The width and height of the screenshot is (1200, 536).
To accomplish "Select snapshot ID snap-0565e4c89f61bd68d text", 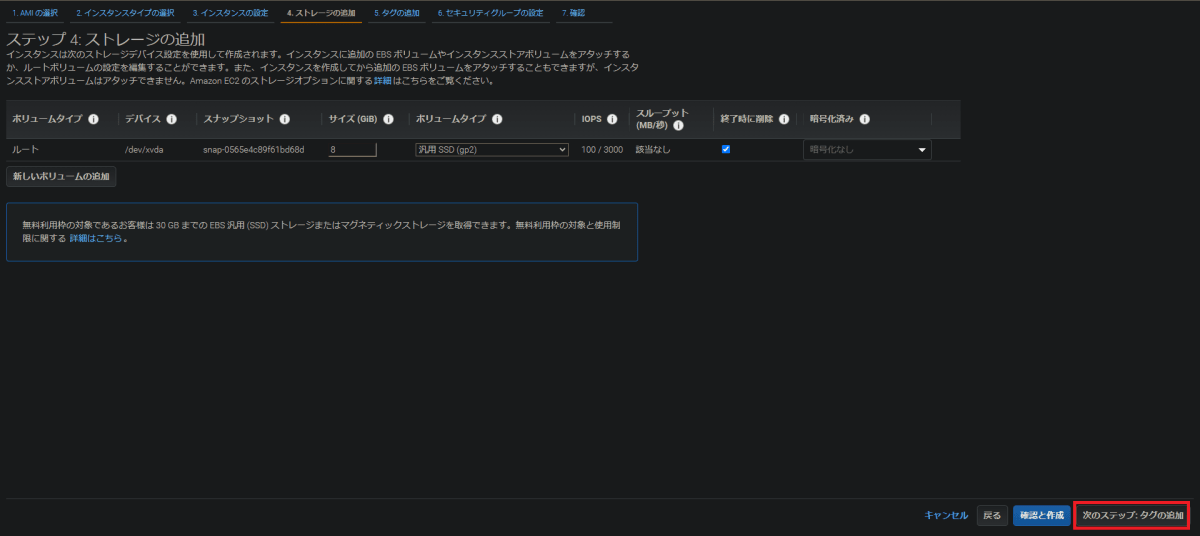I will click(253, 149).
